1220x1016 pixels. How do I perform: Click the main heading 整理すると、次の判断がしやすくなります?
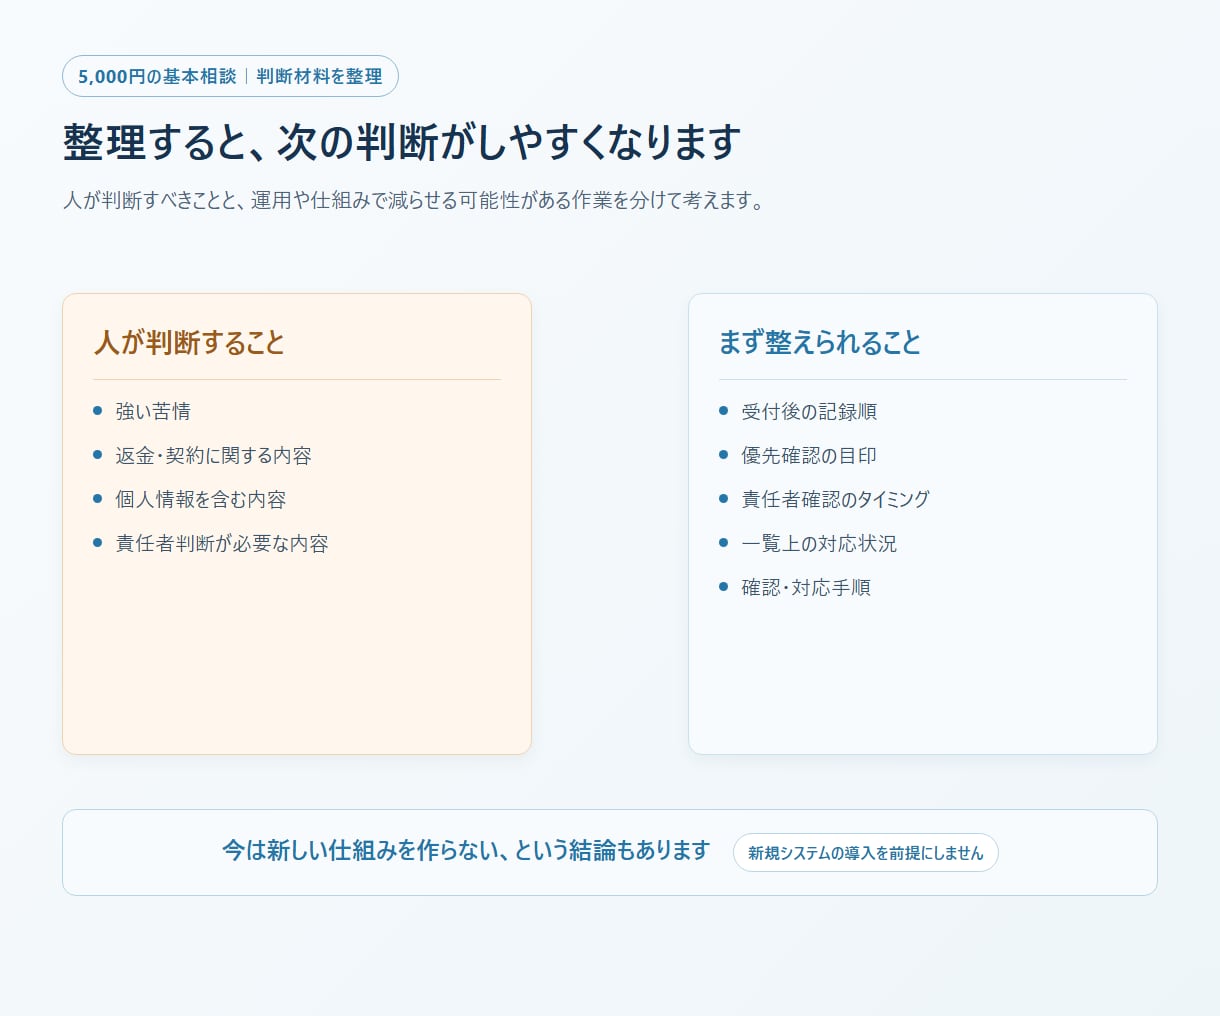click(x=402, y=142)
